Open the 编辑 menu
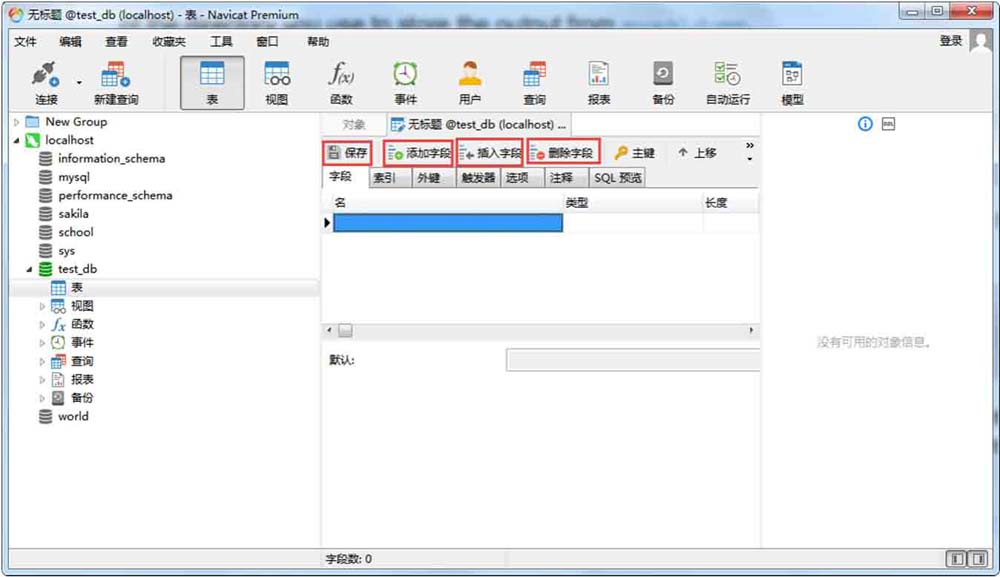 click(x=70, y=41)
